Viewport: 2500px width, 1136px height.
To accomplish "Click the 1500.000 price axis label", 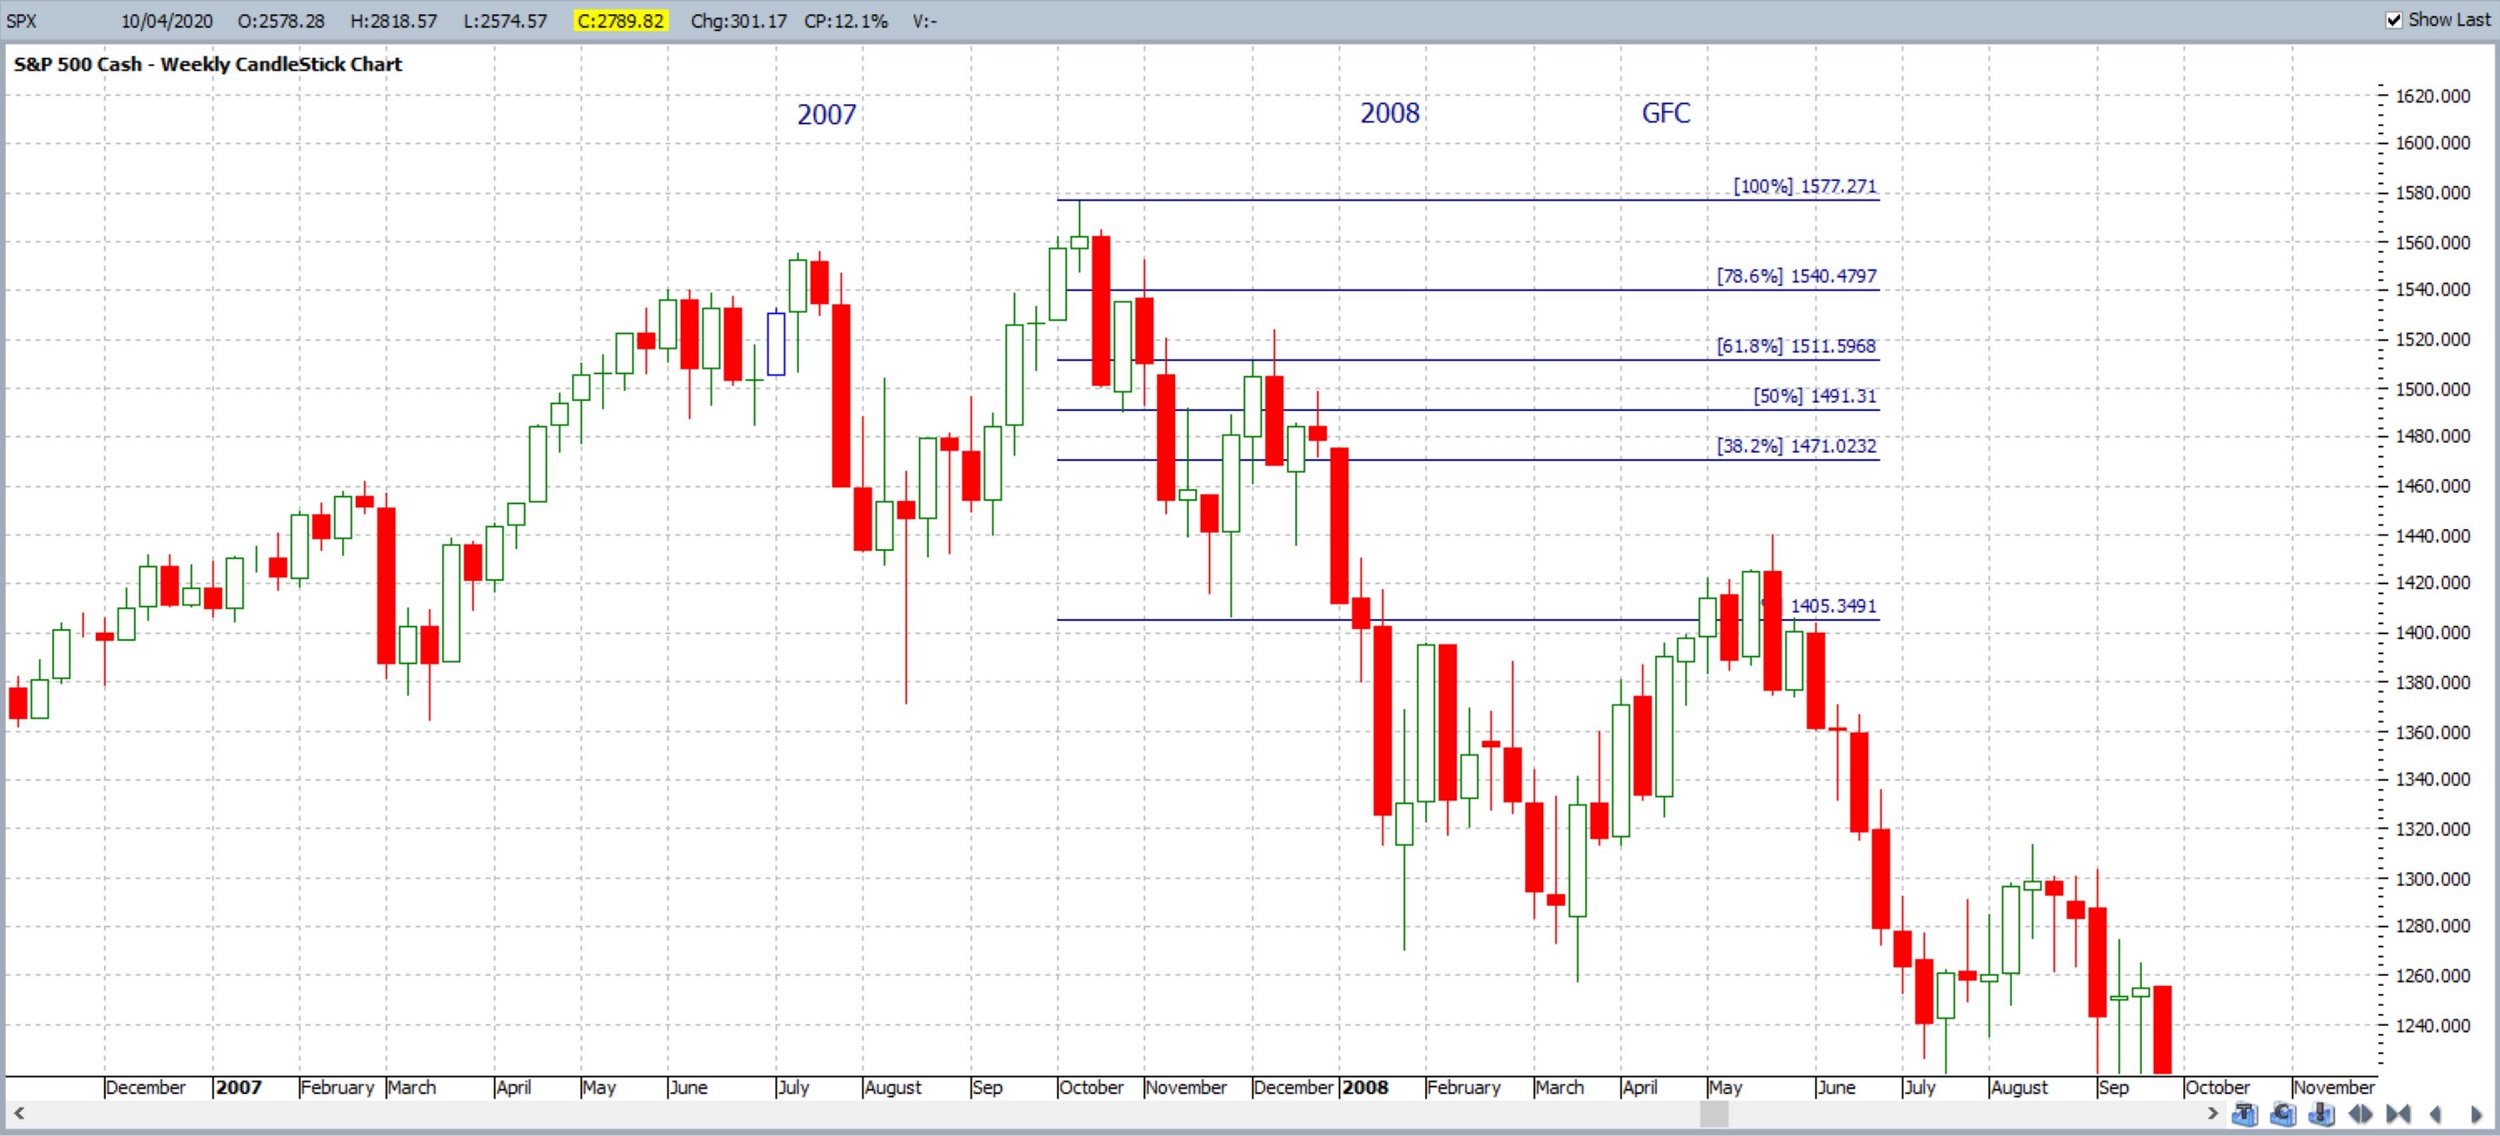I will (x=2432, y=389).
